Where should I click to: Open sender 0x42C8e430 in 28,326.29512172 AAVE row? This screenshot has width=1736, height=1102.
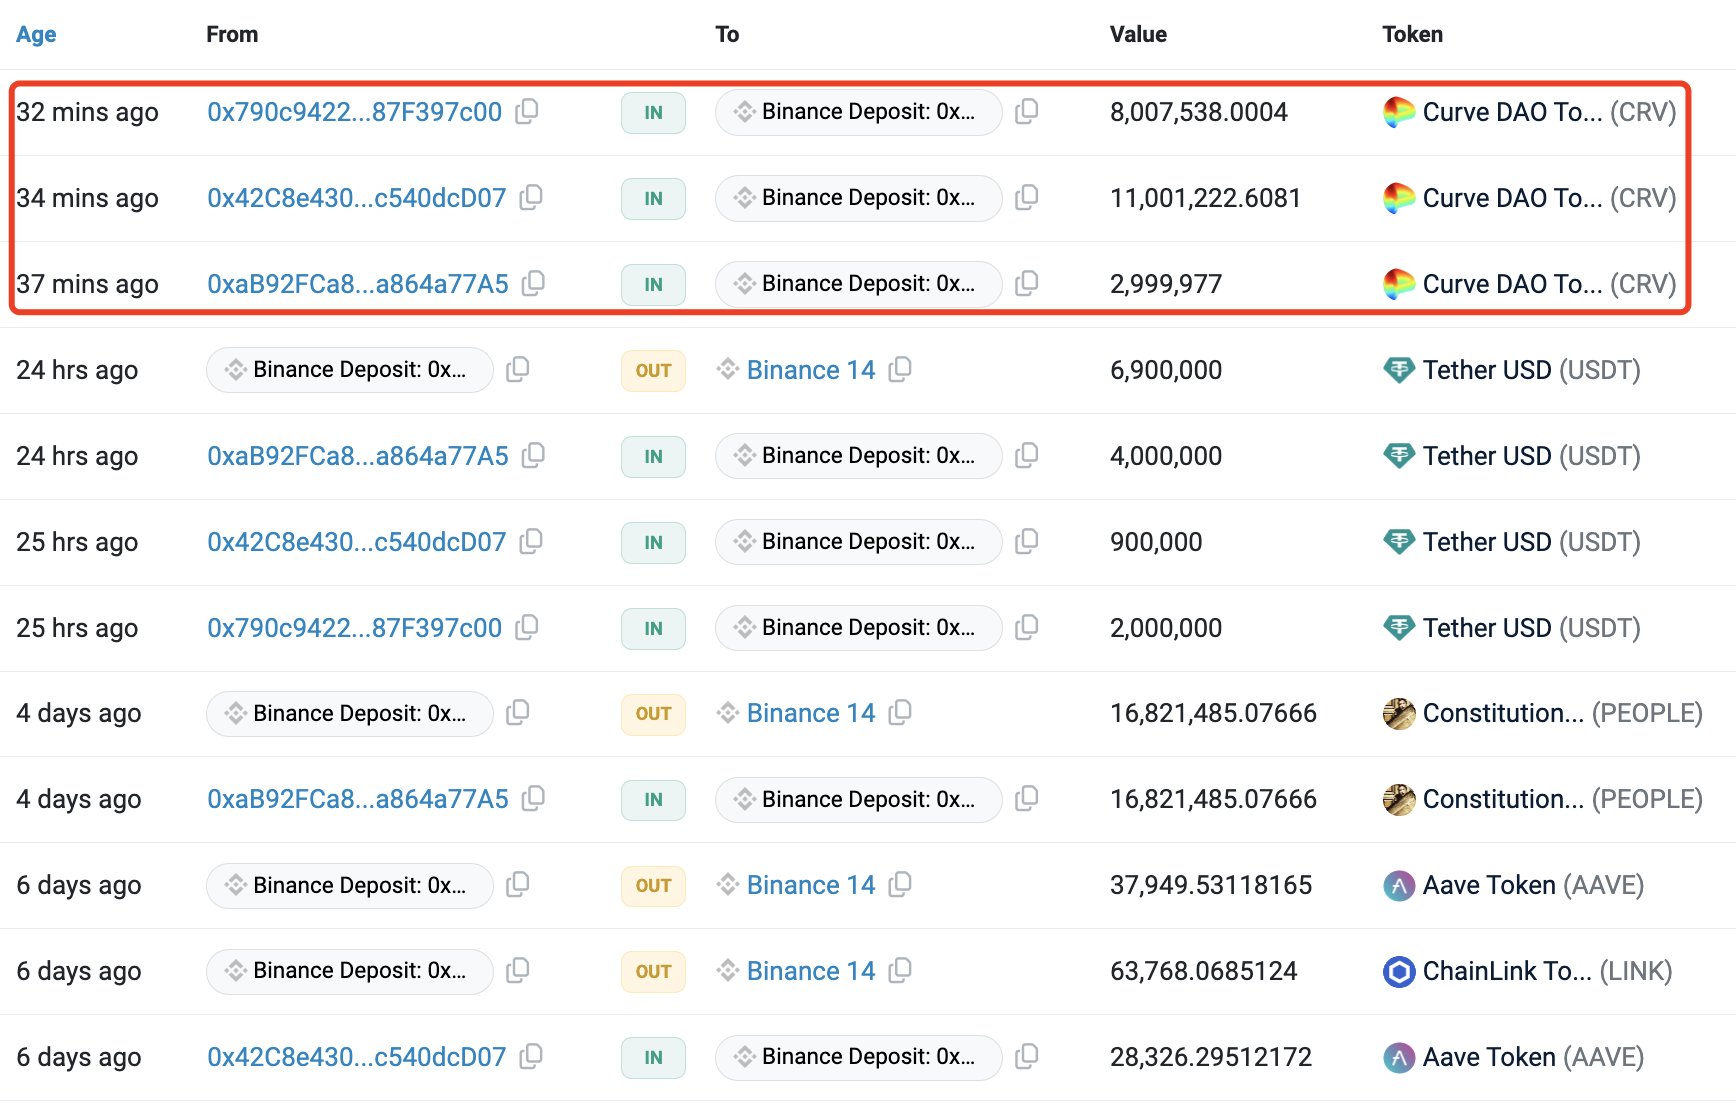click(357, 1057)
